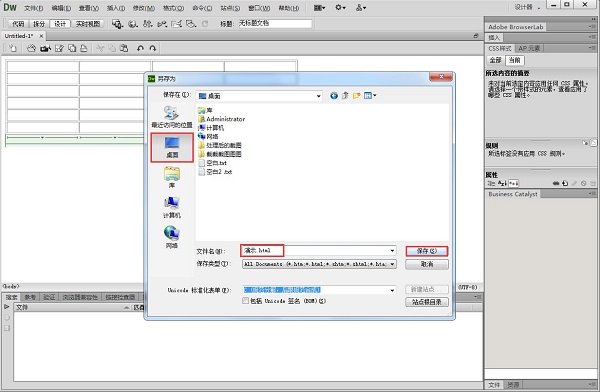Open the 编辑 menu
600x392 pixels.
point(61,8)
